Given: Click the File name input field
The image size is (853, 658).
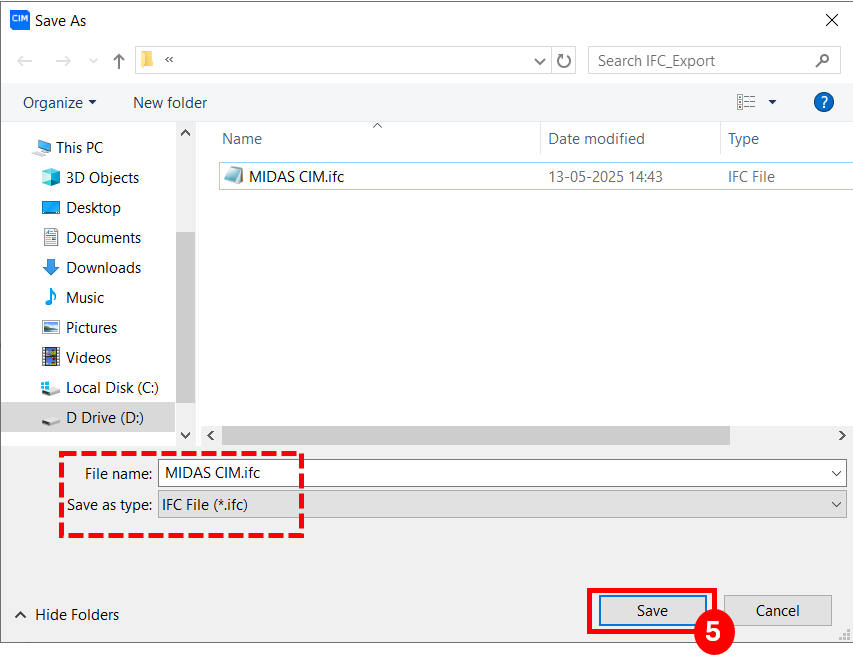Looking at the screenshot, I should [502, 473].
